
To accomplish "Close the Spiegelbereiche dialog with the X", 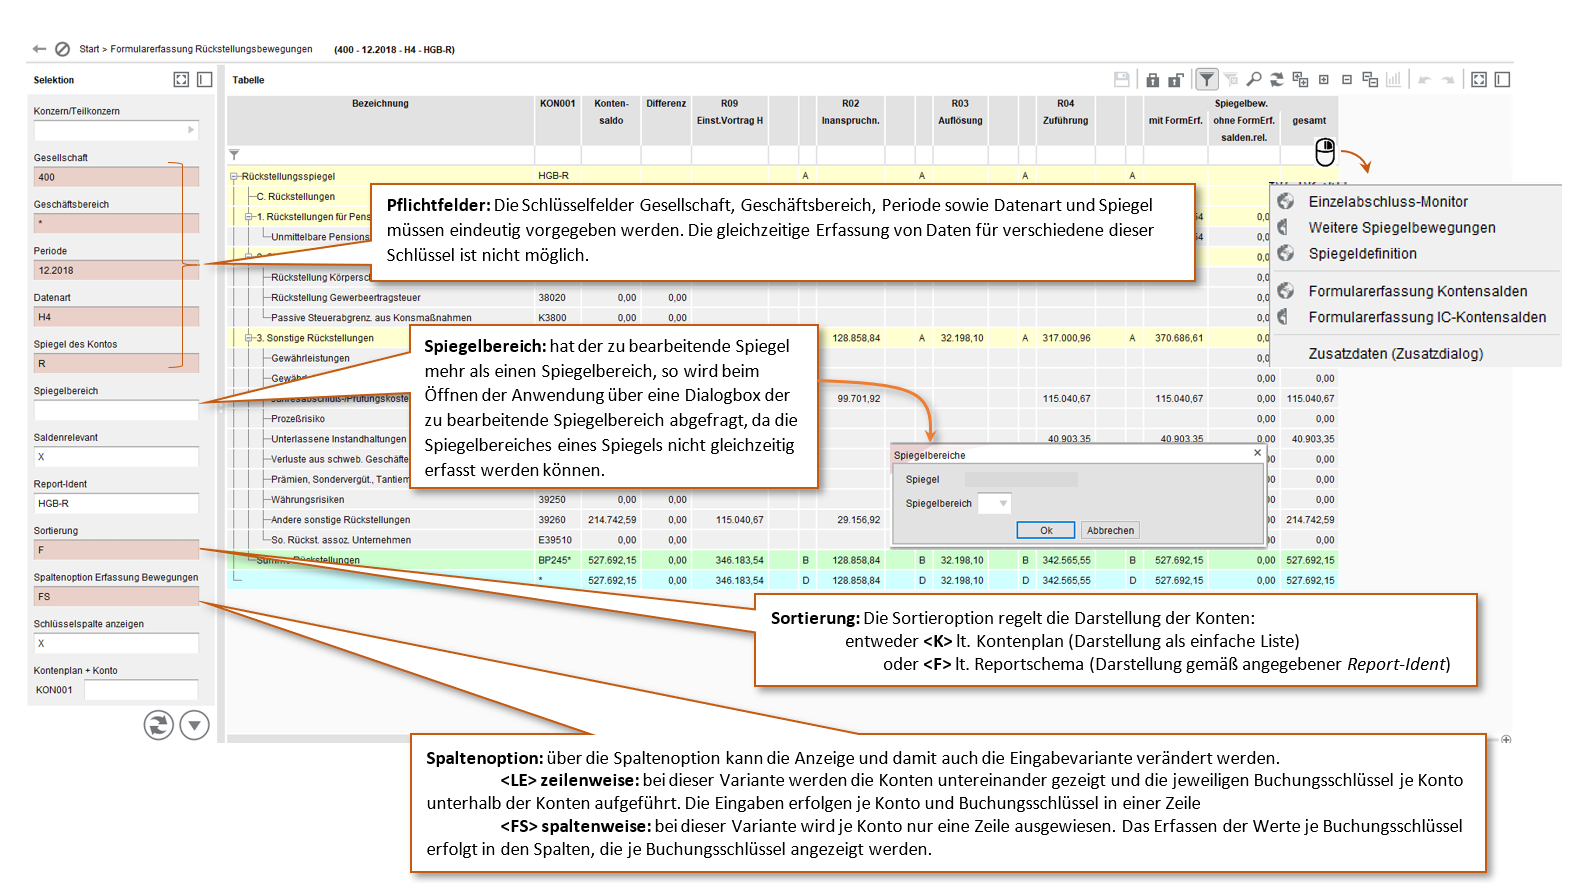I will [x=1258, y=453].
